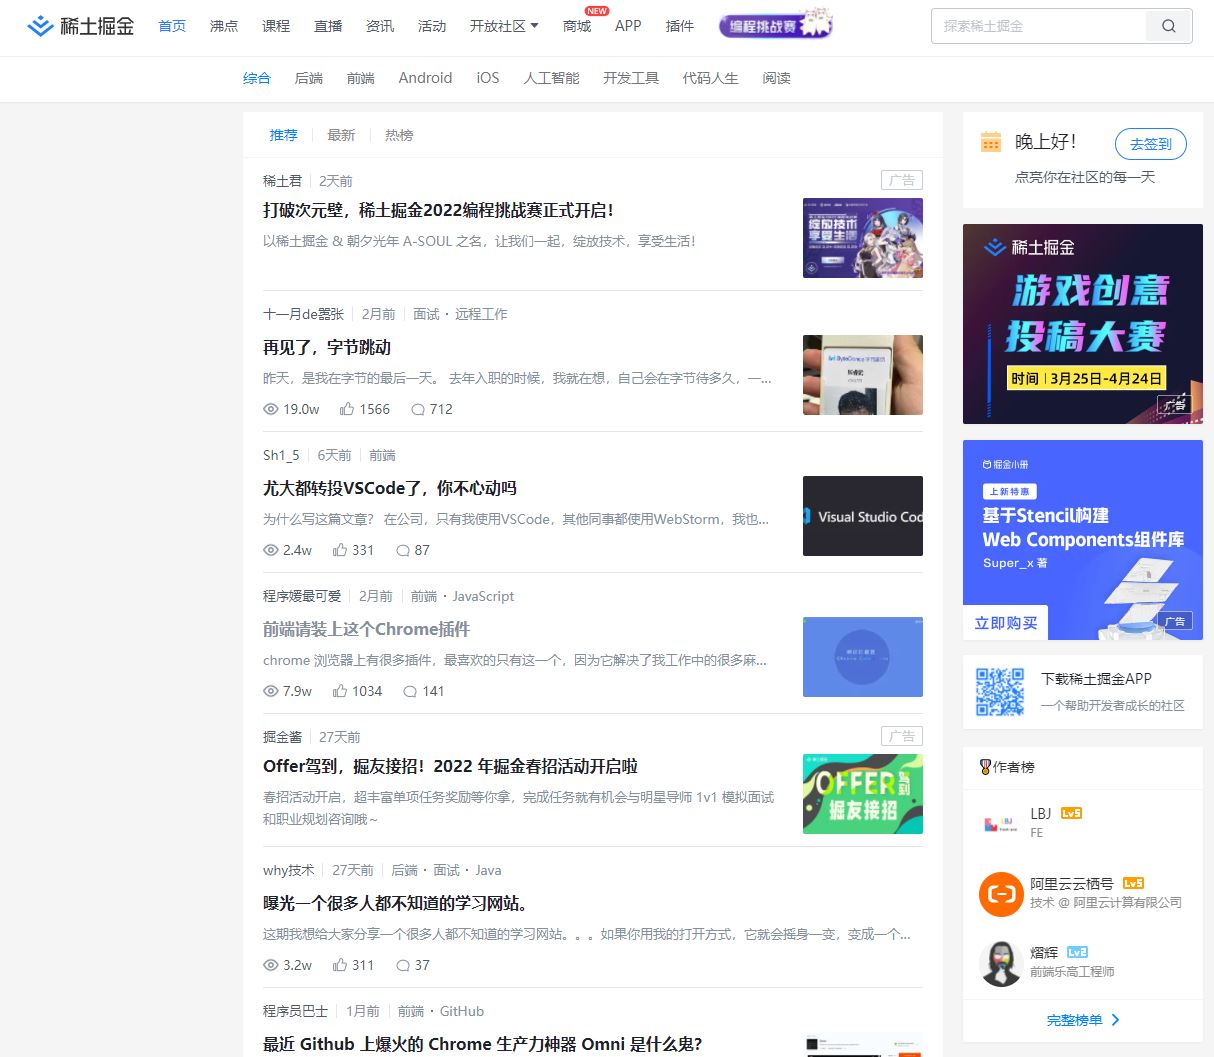
Task: Open article 打破次元壁，稀土掘金2022编程挑战赛正式开启
Action: pyautogui.click(x=439, y=210)
